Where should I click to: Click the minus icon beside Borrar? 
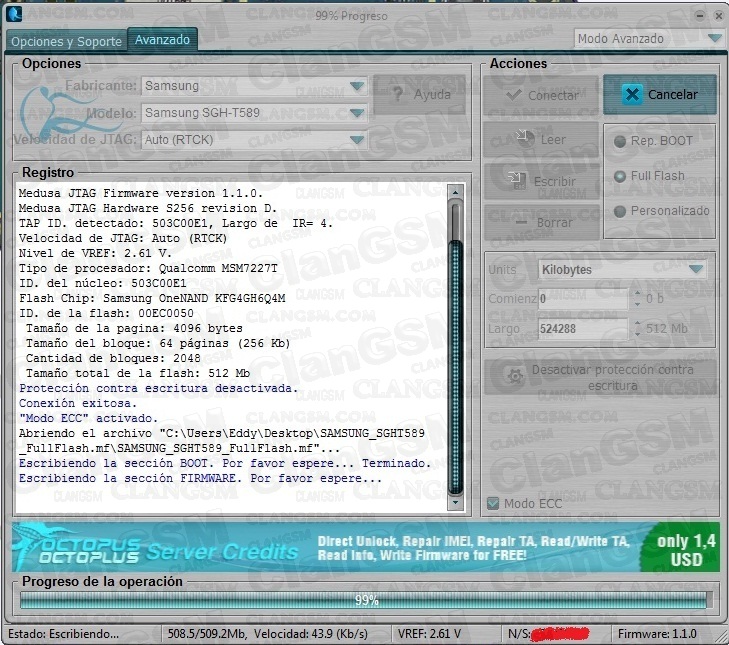[x=522, y=222]
